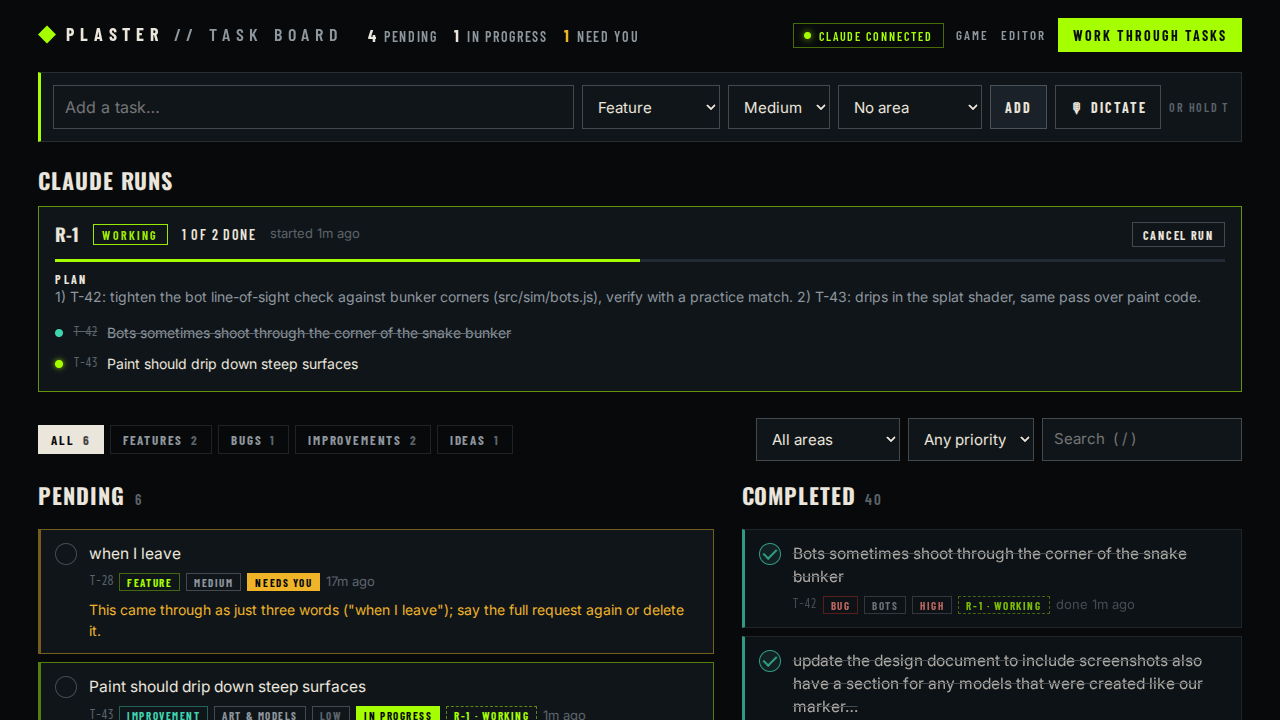Screen dimensions: 1280x720
Task: Click the MEDIUM tag on task T-28
Action: tap(213, 582)
